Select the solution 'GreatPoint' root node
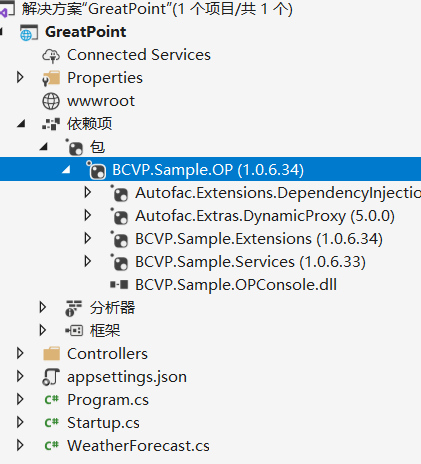Screen dimensions: 421x464 (x=157, y=9)
